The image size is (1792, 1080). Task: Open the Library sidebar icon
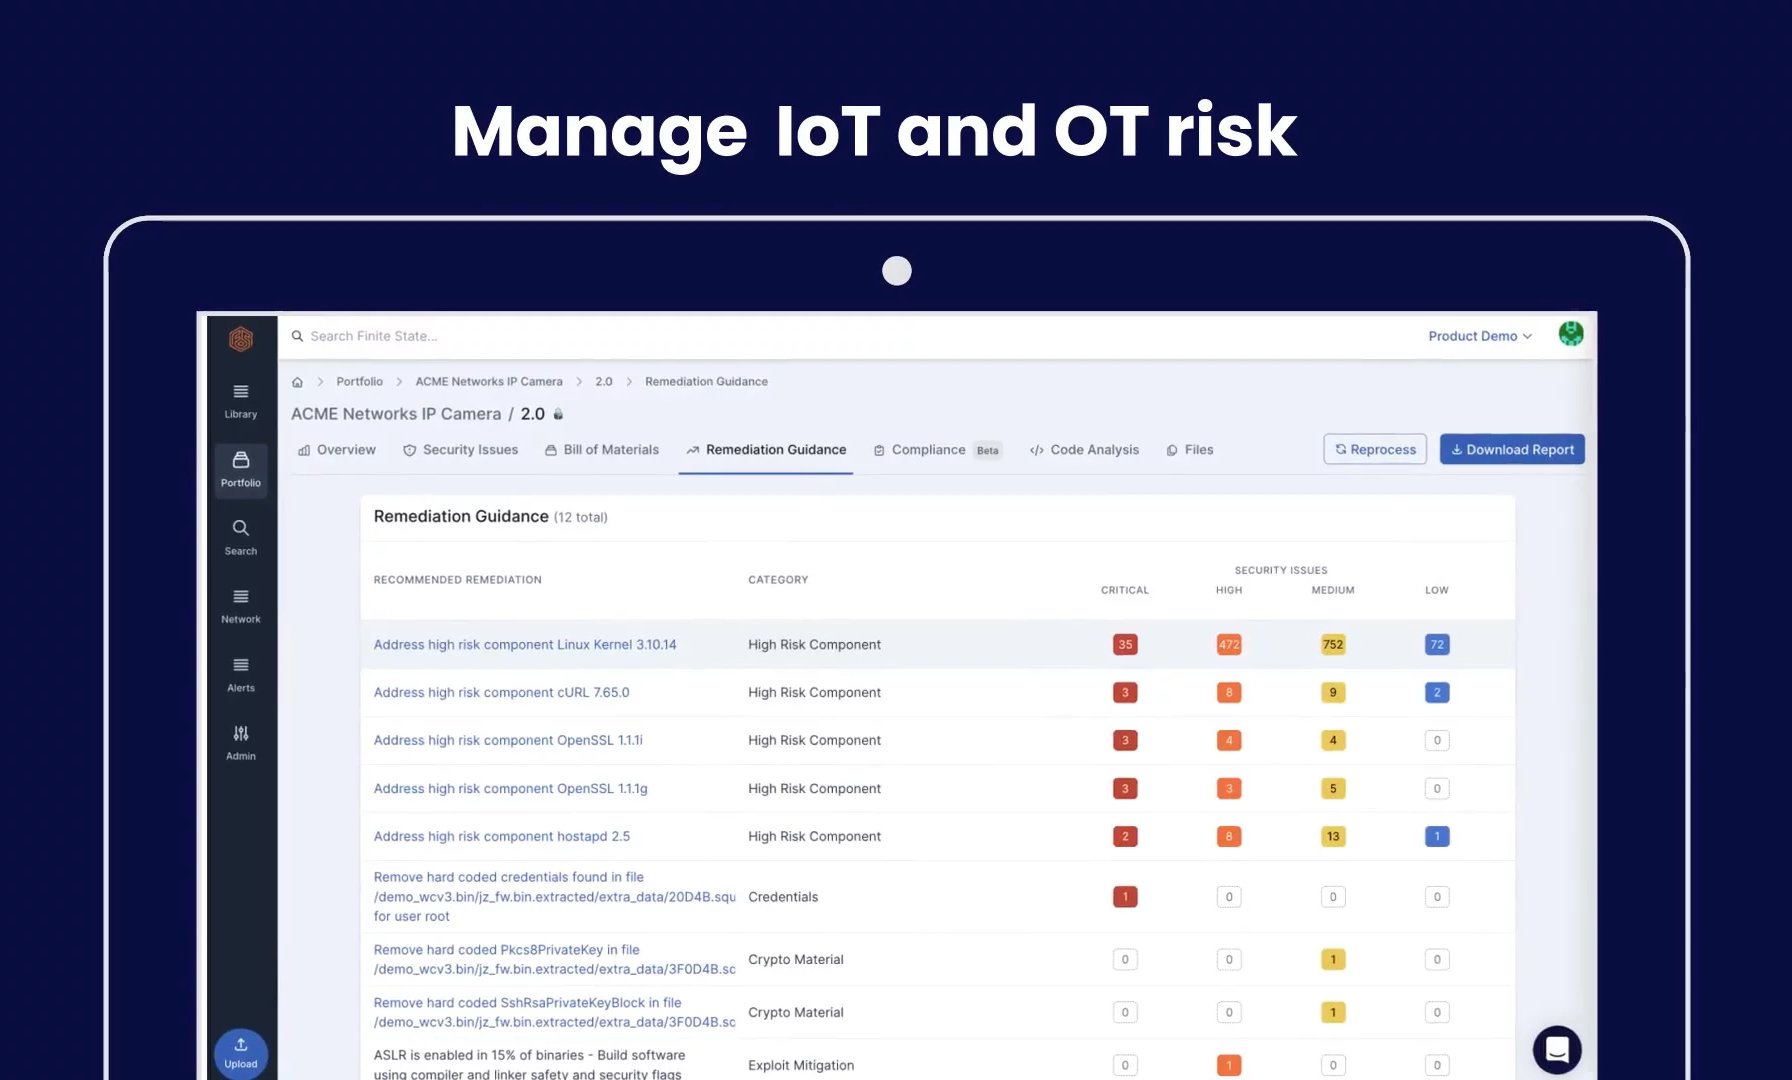pyautogui.click(x=241, y=401)
